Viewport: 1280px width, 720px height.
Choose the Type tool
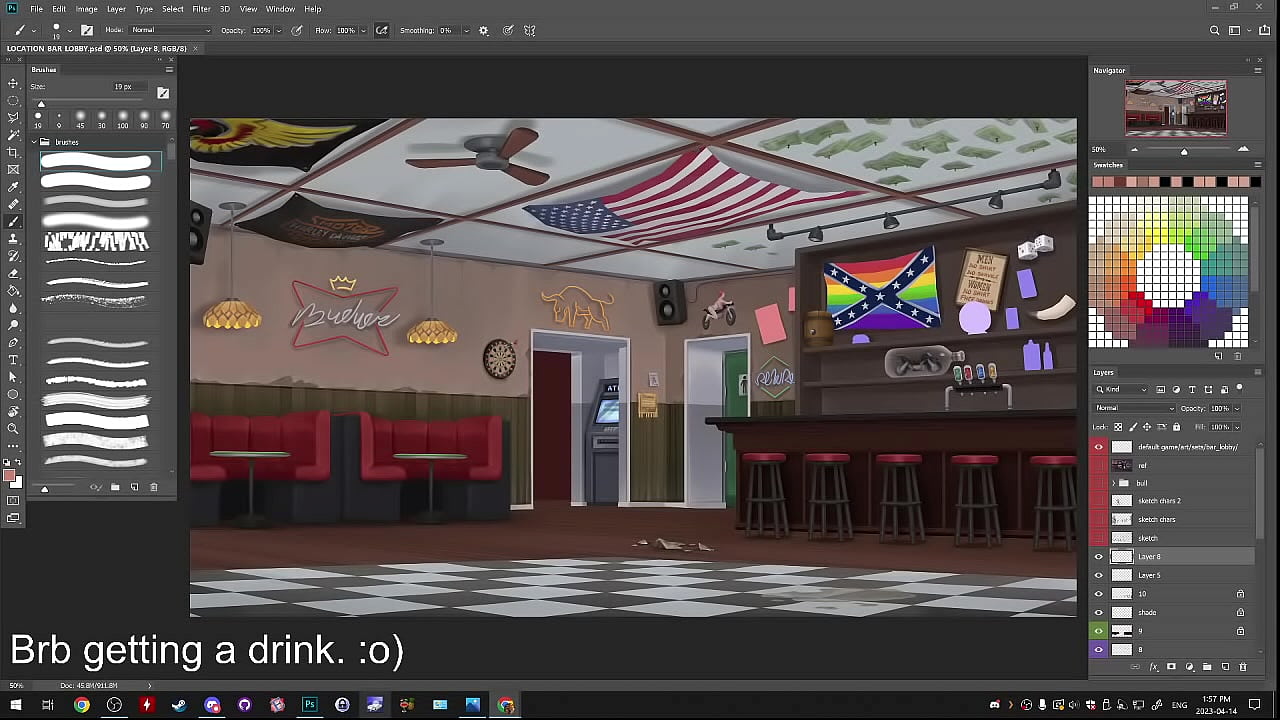13,360
